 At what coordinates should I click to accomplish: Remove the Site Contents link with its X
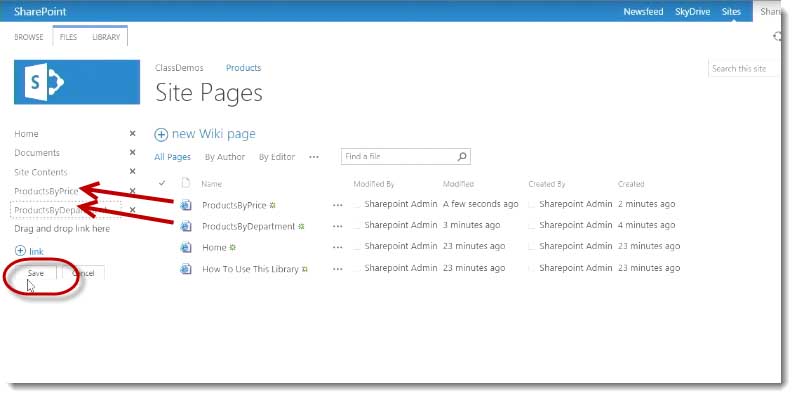[132, 172]
